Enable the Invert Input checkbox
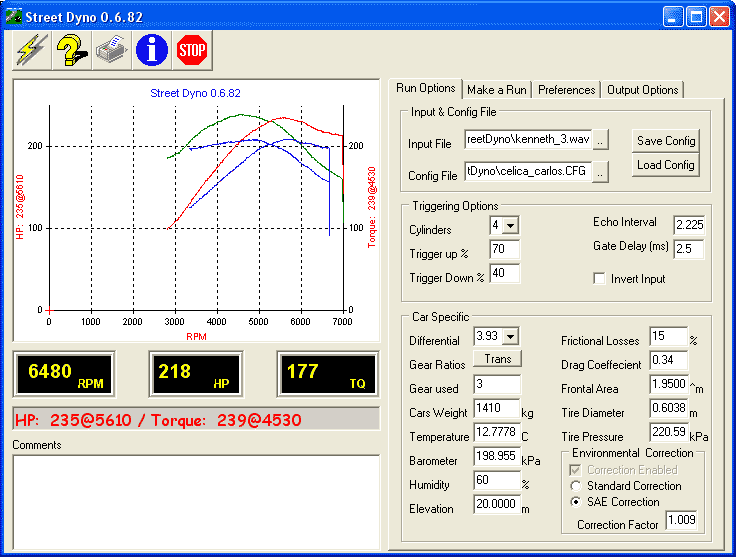The height and width of the screenshot is (557, 736). point(599,278)
